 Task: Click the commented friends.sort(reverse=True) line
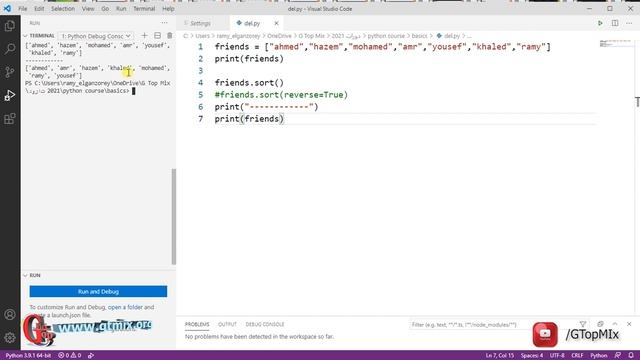coord(281,95)
